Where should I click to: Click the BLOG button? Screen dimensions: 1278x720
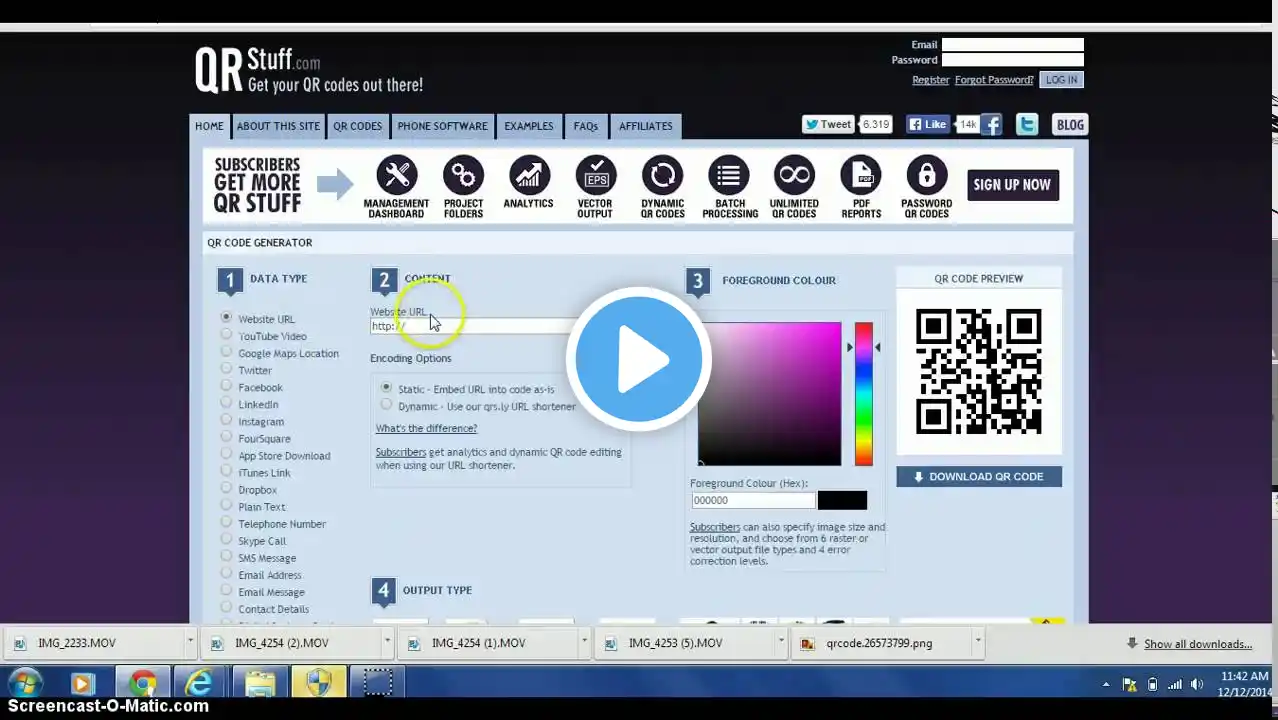tap(1070, 125)
